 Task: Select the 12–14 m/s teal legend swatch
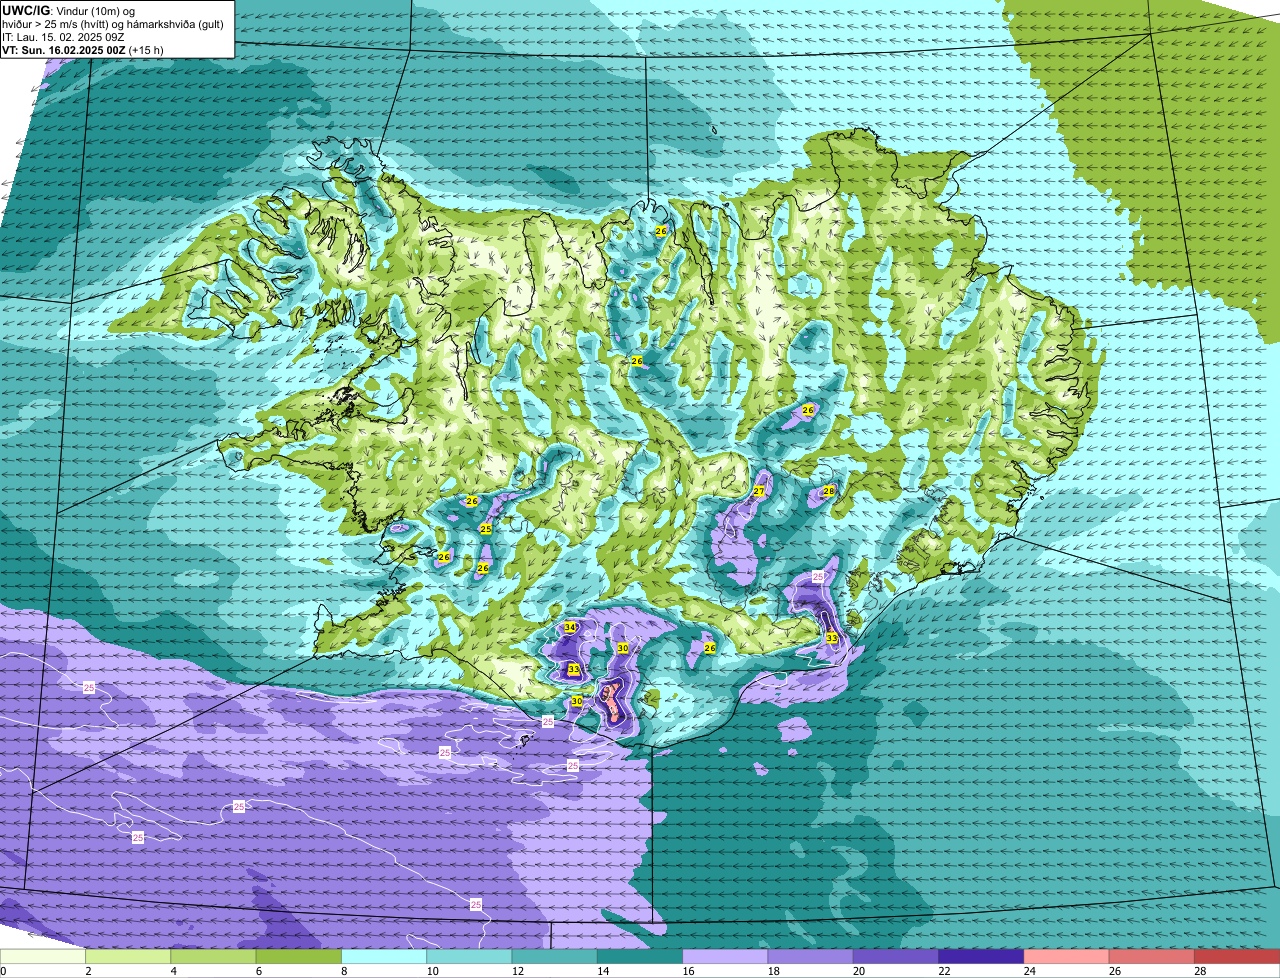click(555, 956)
